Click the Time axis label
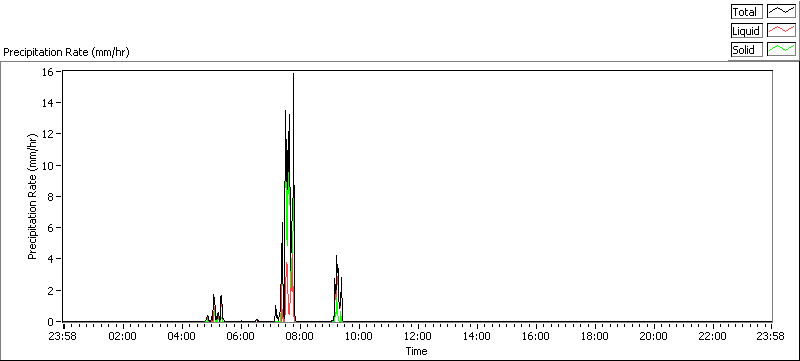The height and width of the screenshot is (361, 800). pos(416,351)
